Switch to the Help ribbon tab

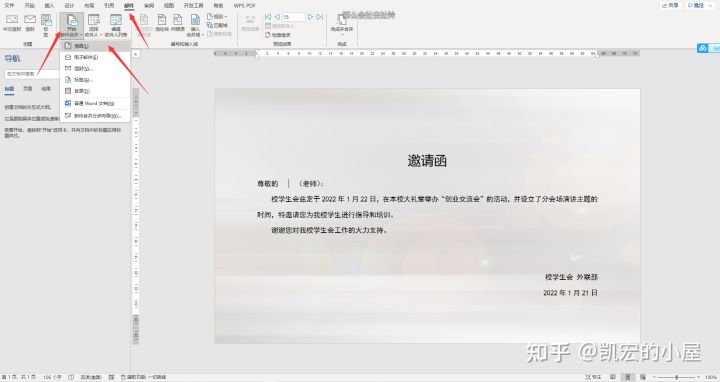[x=218, y=6]
